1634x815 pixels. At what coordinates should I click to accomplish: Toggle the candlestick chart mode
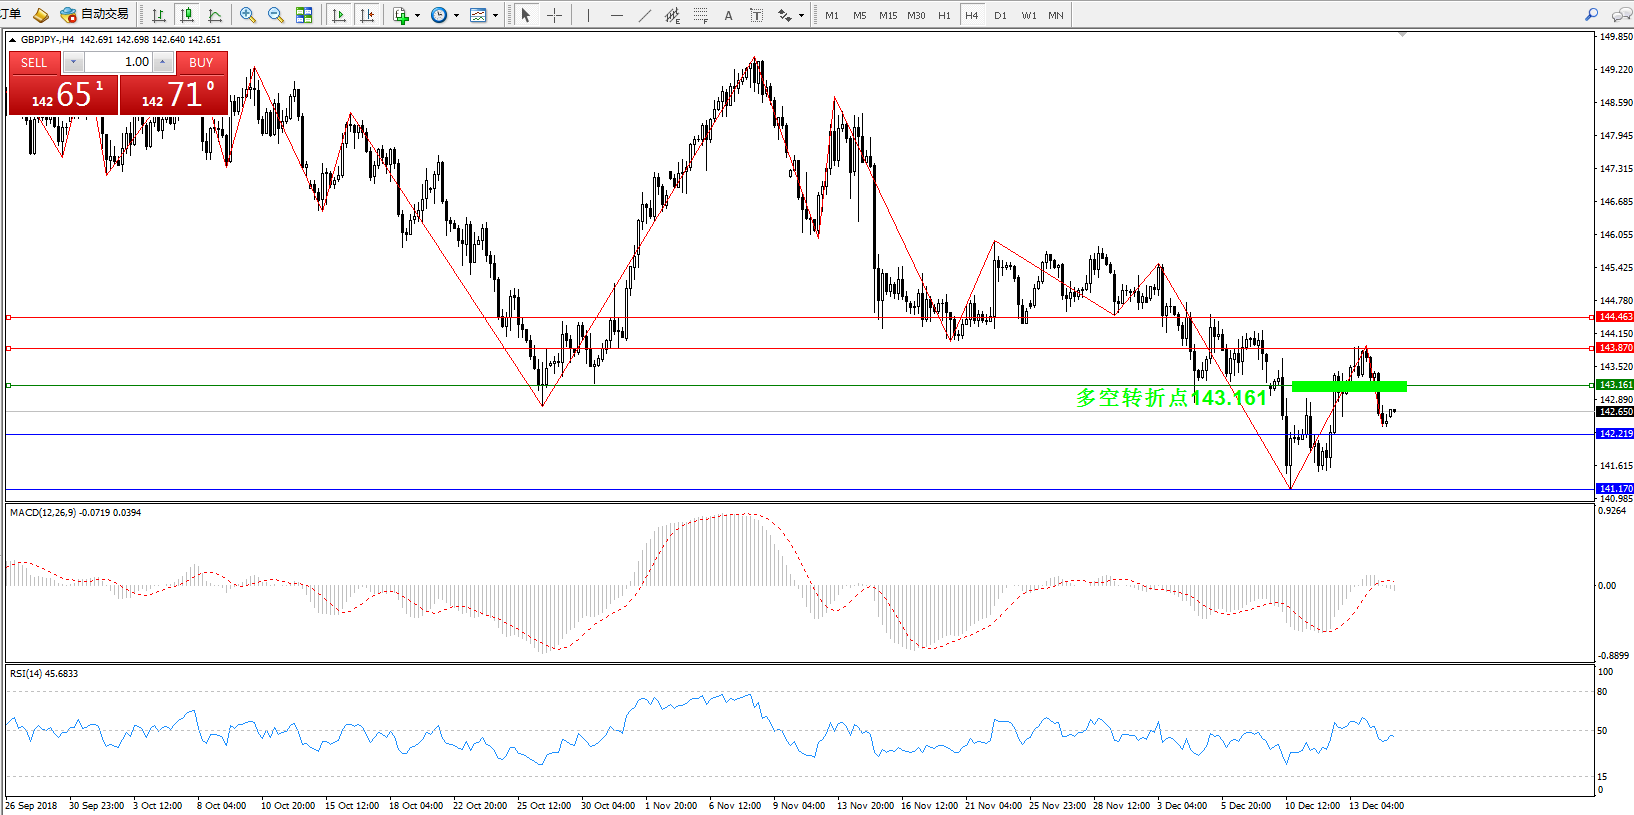[186, 15]
